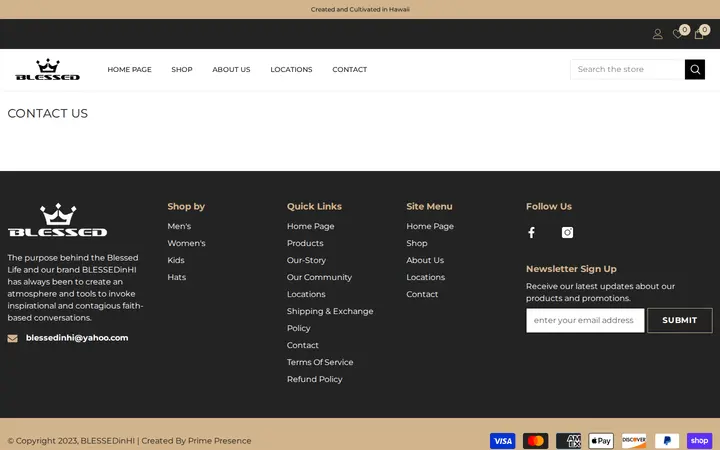Focus the Search the store field

pos(627,69)
